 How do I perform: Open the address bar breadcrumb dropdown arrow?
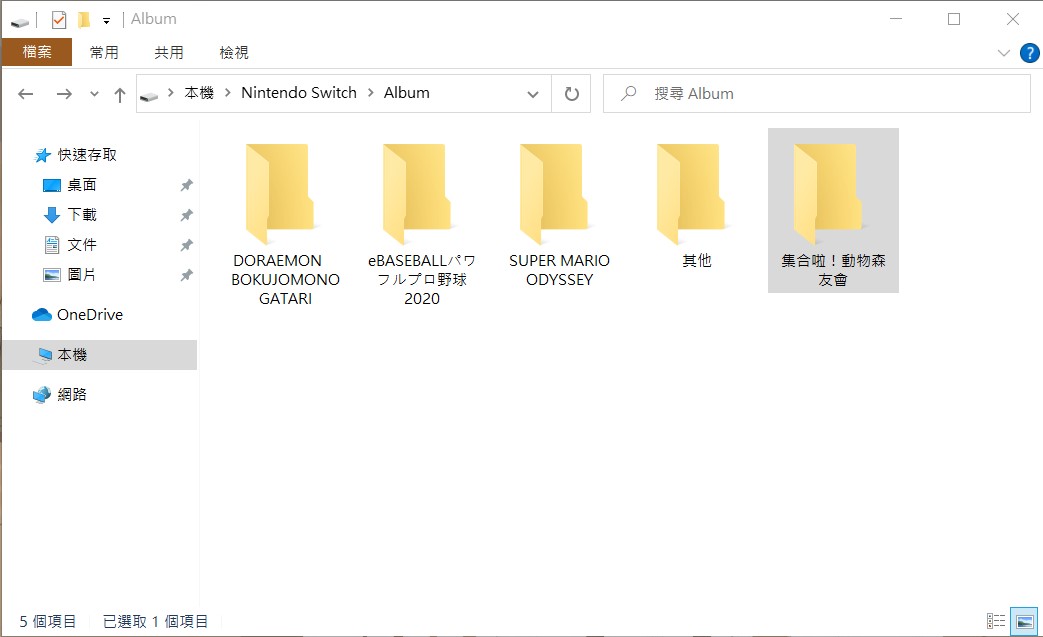point(533,92)
